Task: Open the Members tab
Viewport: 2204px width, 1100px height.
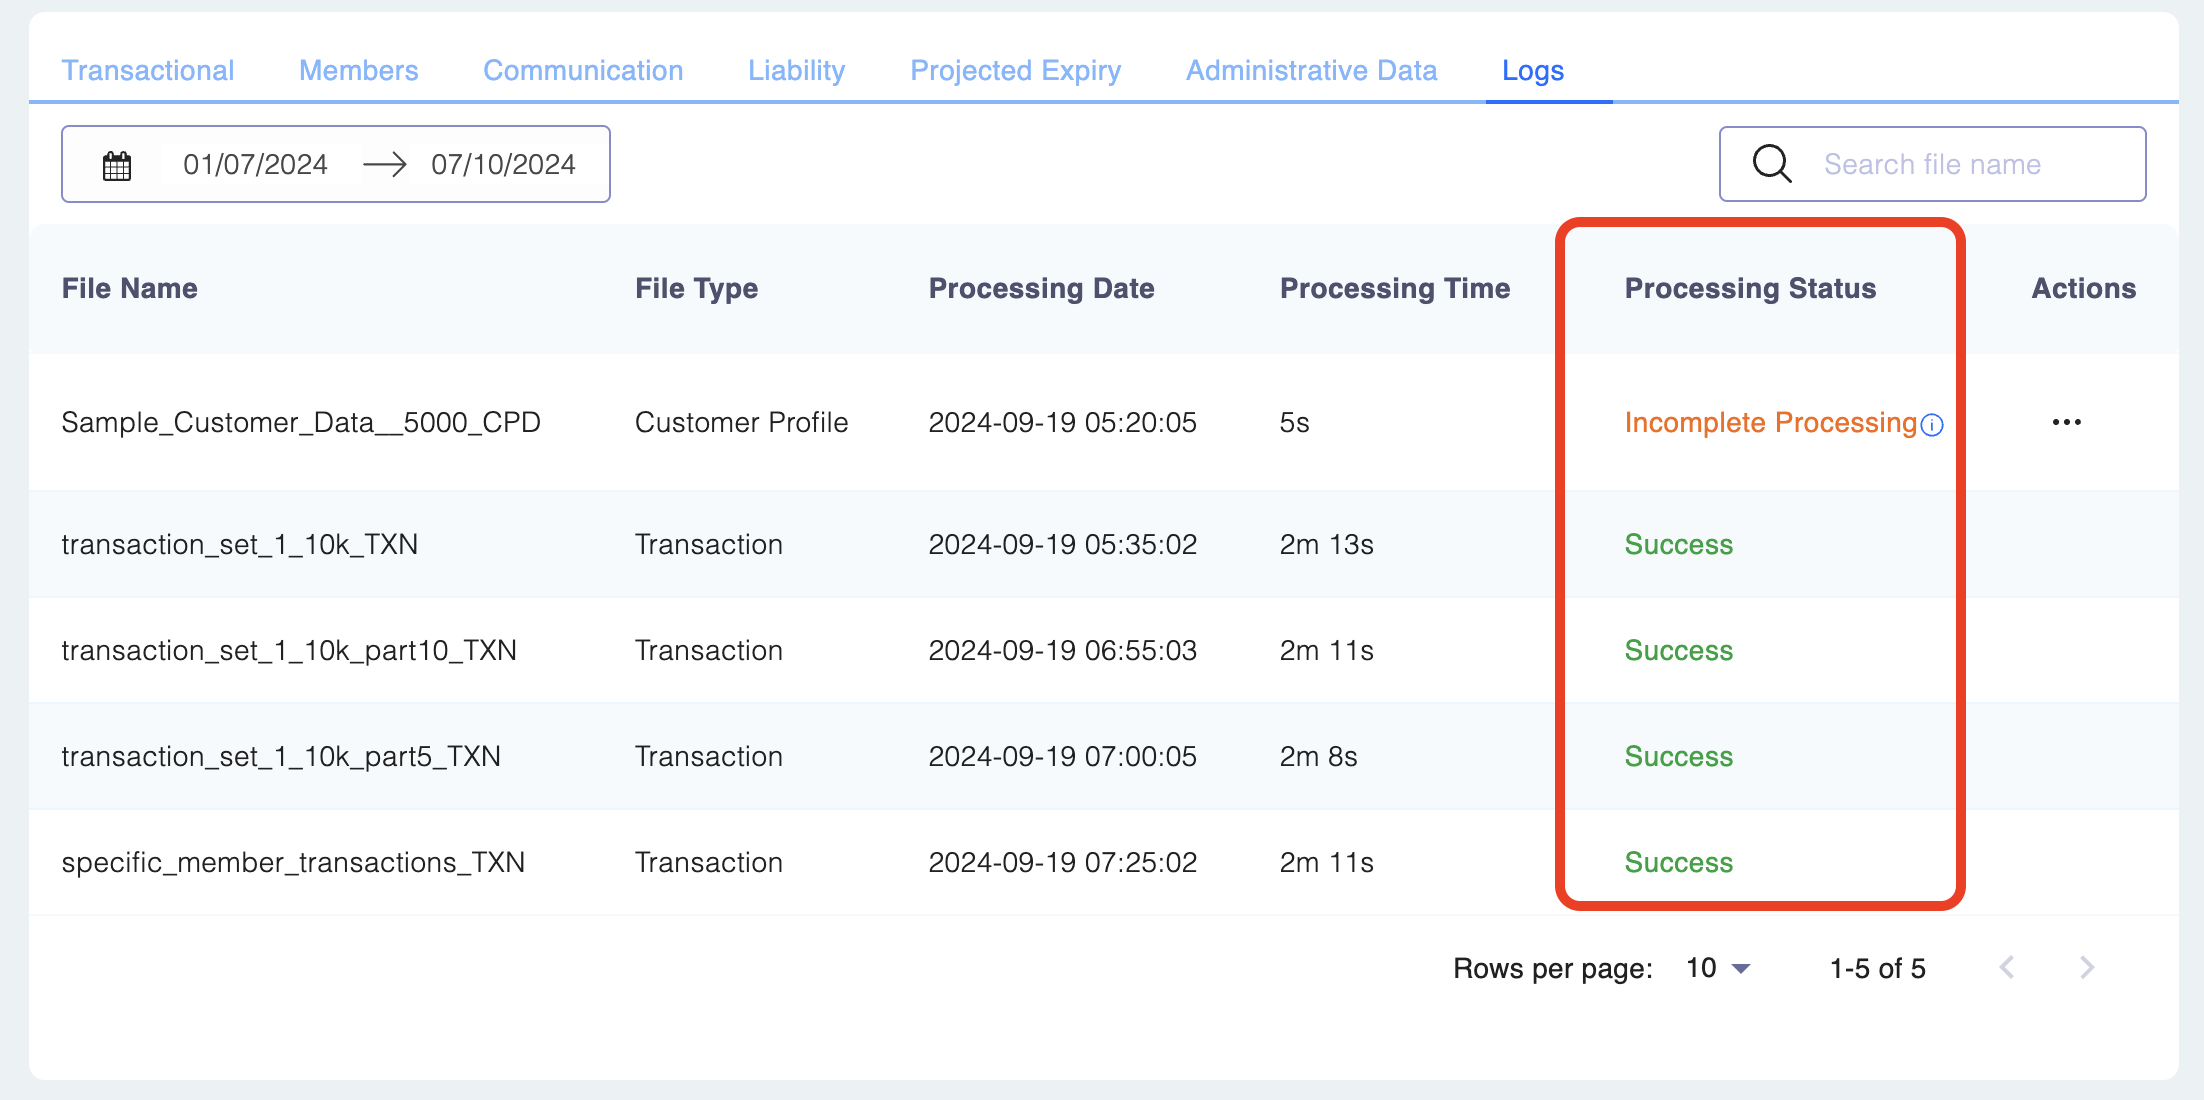Action: tap(358, 70)
